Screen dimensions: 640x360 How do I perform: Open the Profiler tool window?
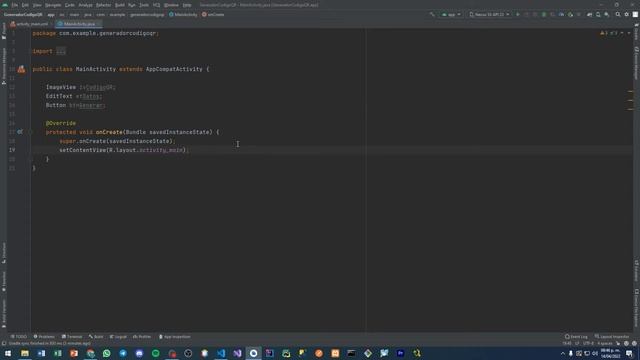coord(142,337)
